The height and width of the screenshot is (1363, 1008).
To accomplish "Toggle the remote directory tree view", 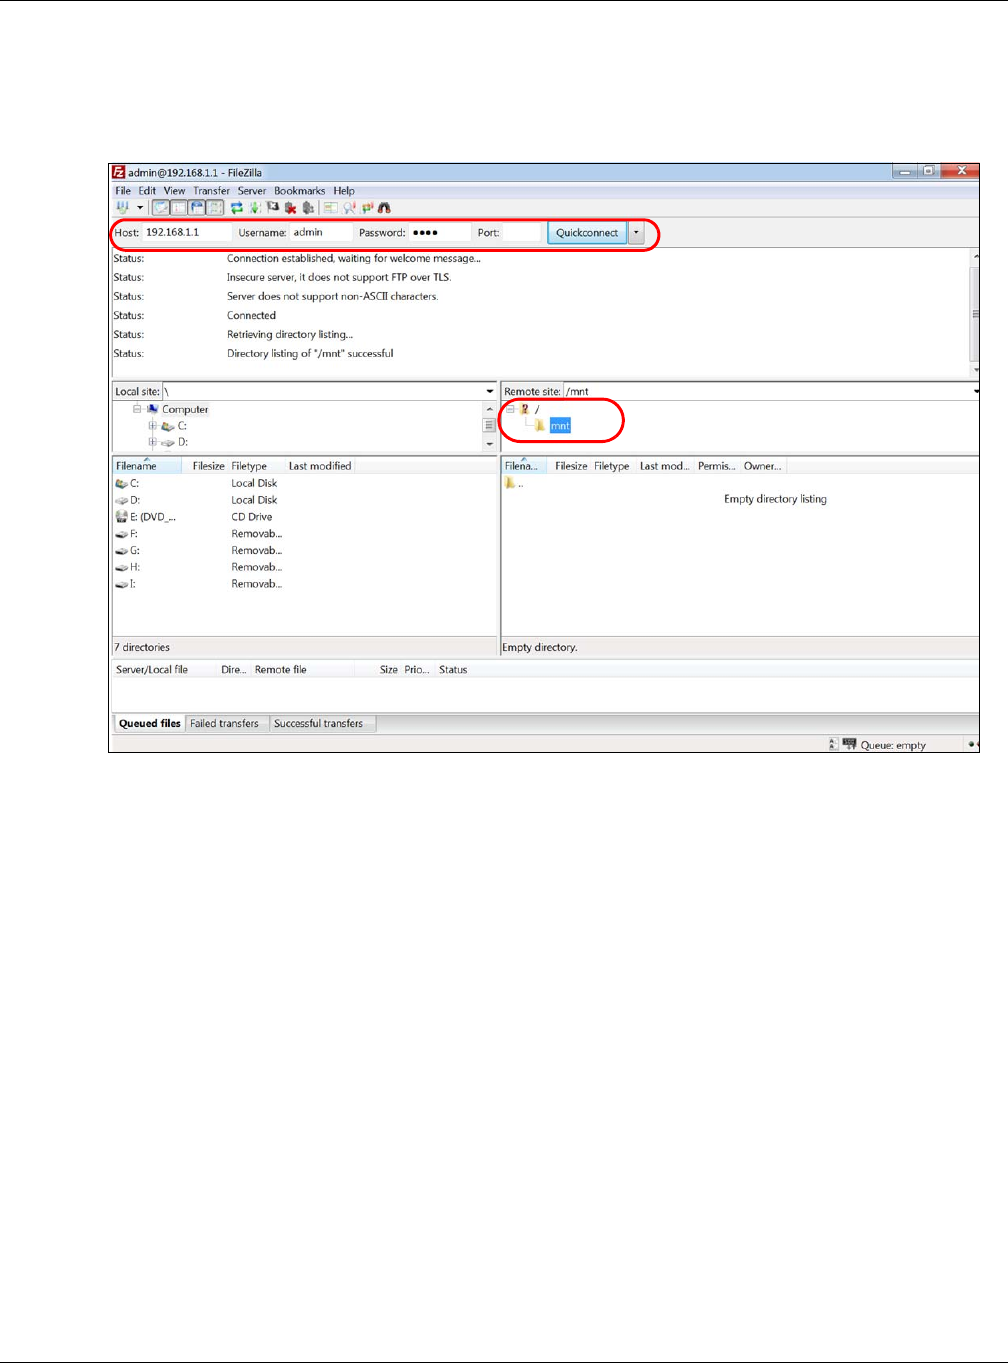I will click(x=196, y=208).
